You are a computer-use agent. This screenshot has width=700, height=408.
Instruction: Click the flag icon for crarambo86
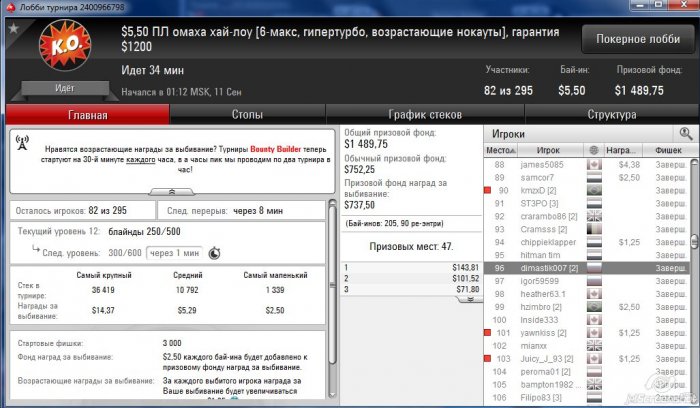[x=594, y=216]
